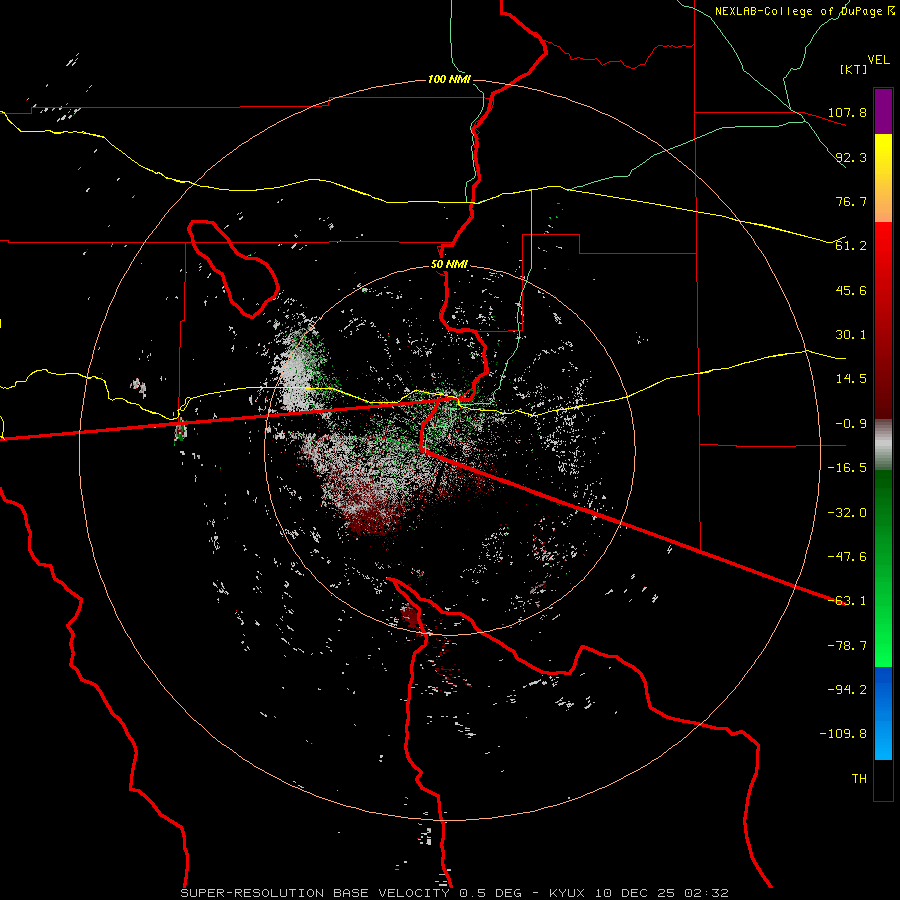This screenshot has height=900, width=900.
Task: Click the 76.7 velocity legend value
Action: [851, 201]
